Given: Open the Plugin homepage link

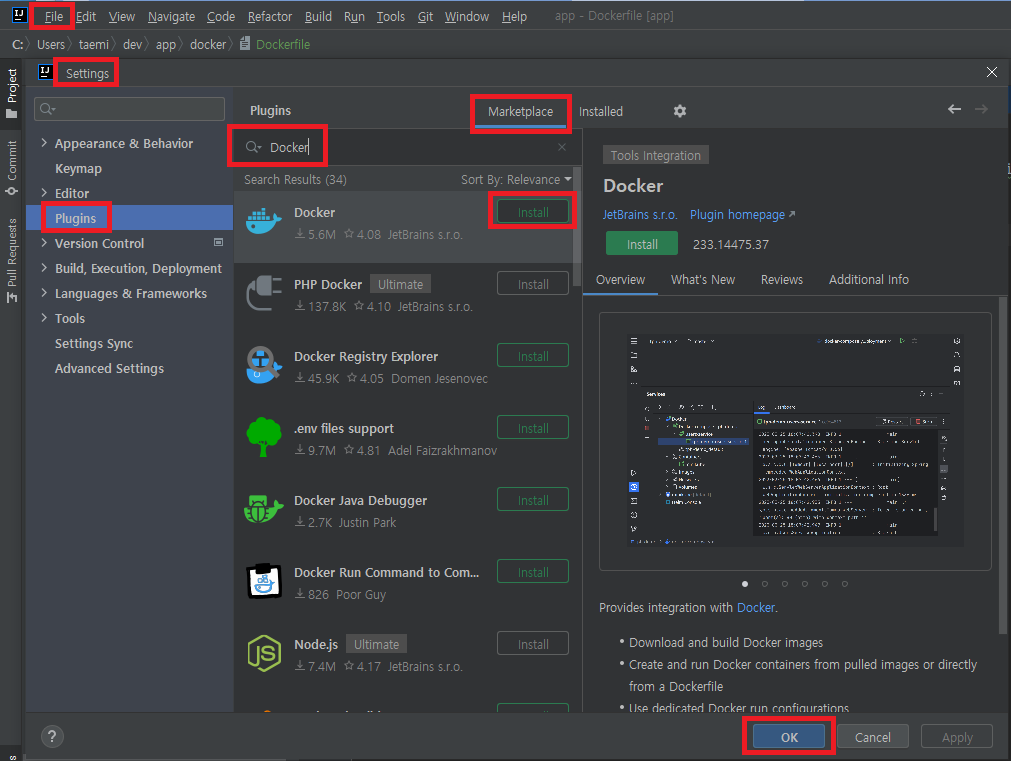Looking at the screenshot, I should (x=742, y=215).
